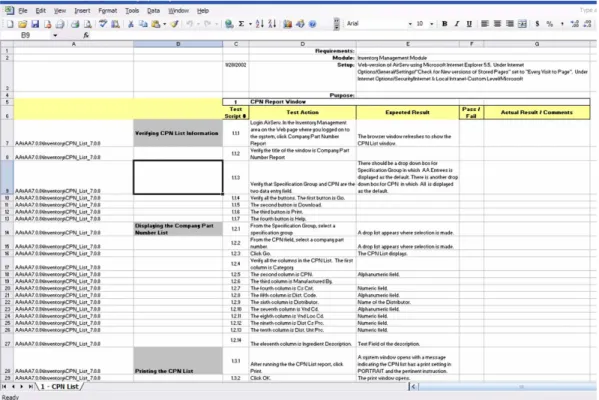Jump to first sheet navigation button

click(4, 387)
